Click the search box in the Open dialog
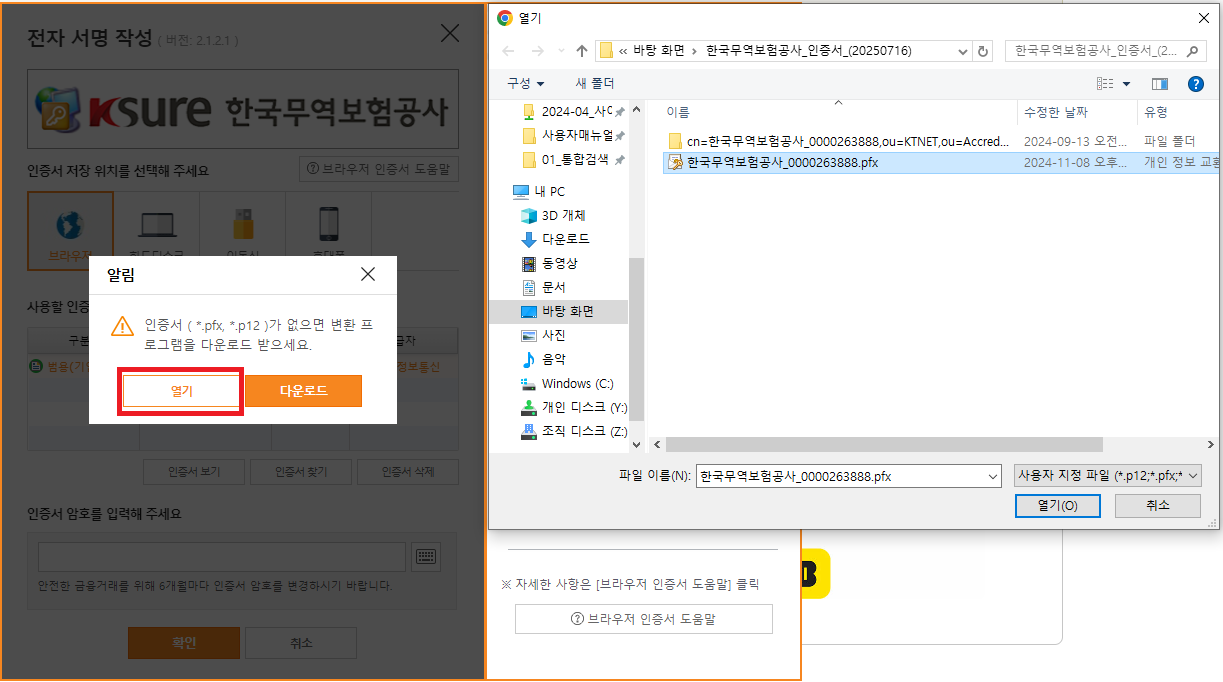This screenshot has width=1223, height=682. coord(1106,51)
